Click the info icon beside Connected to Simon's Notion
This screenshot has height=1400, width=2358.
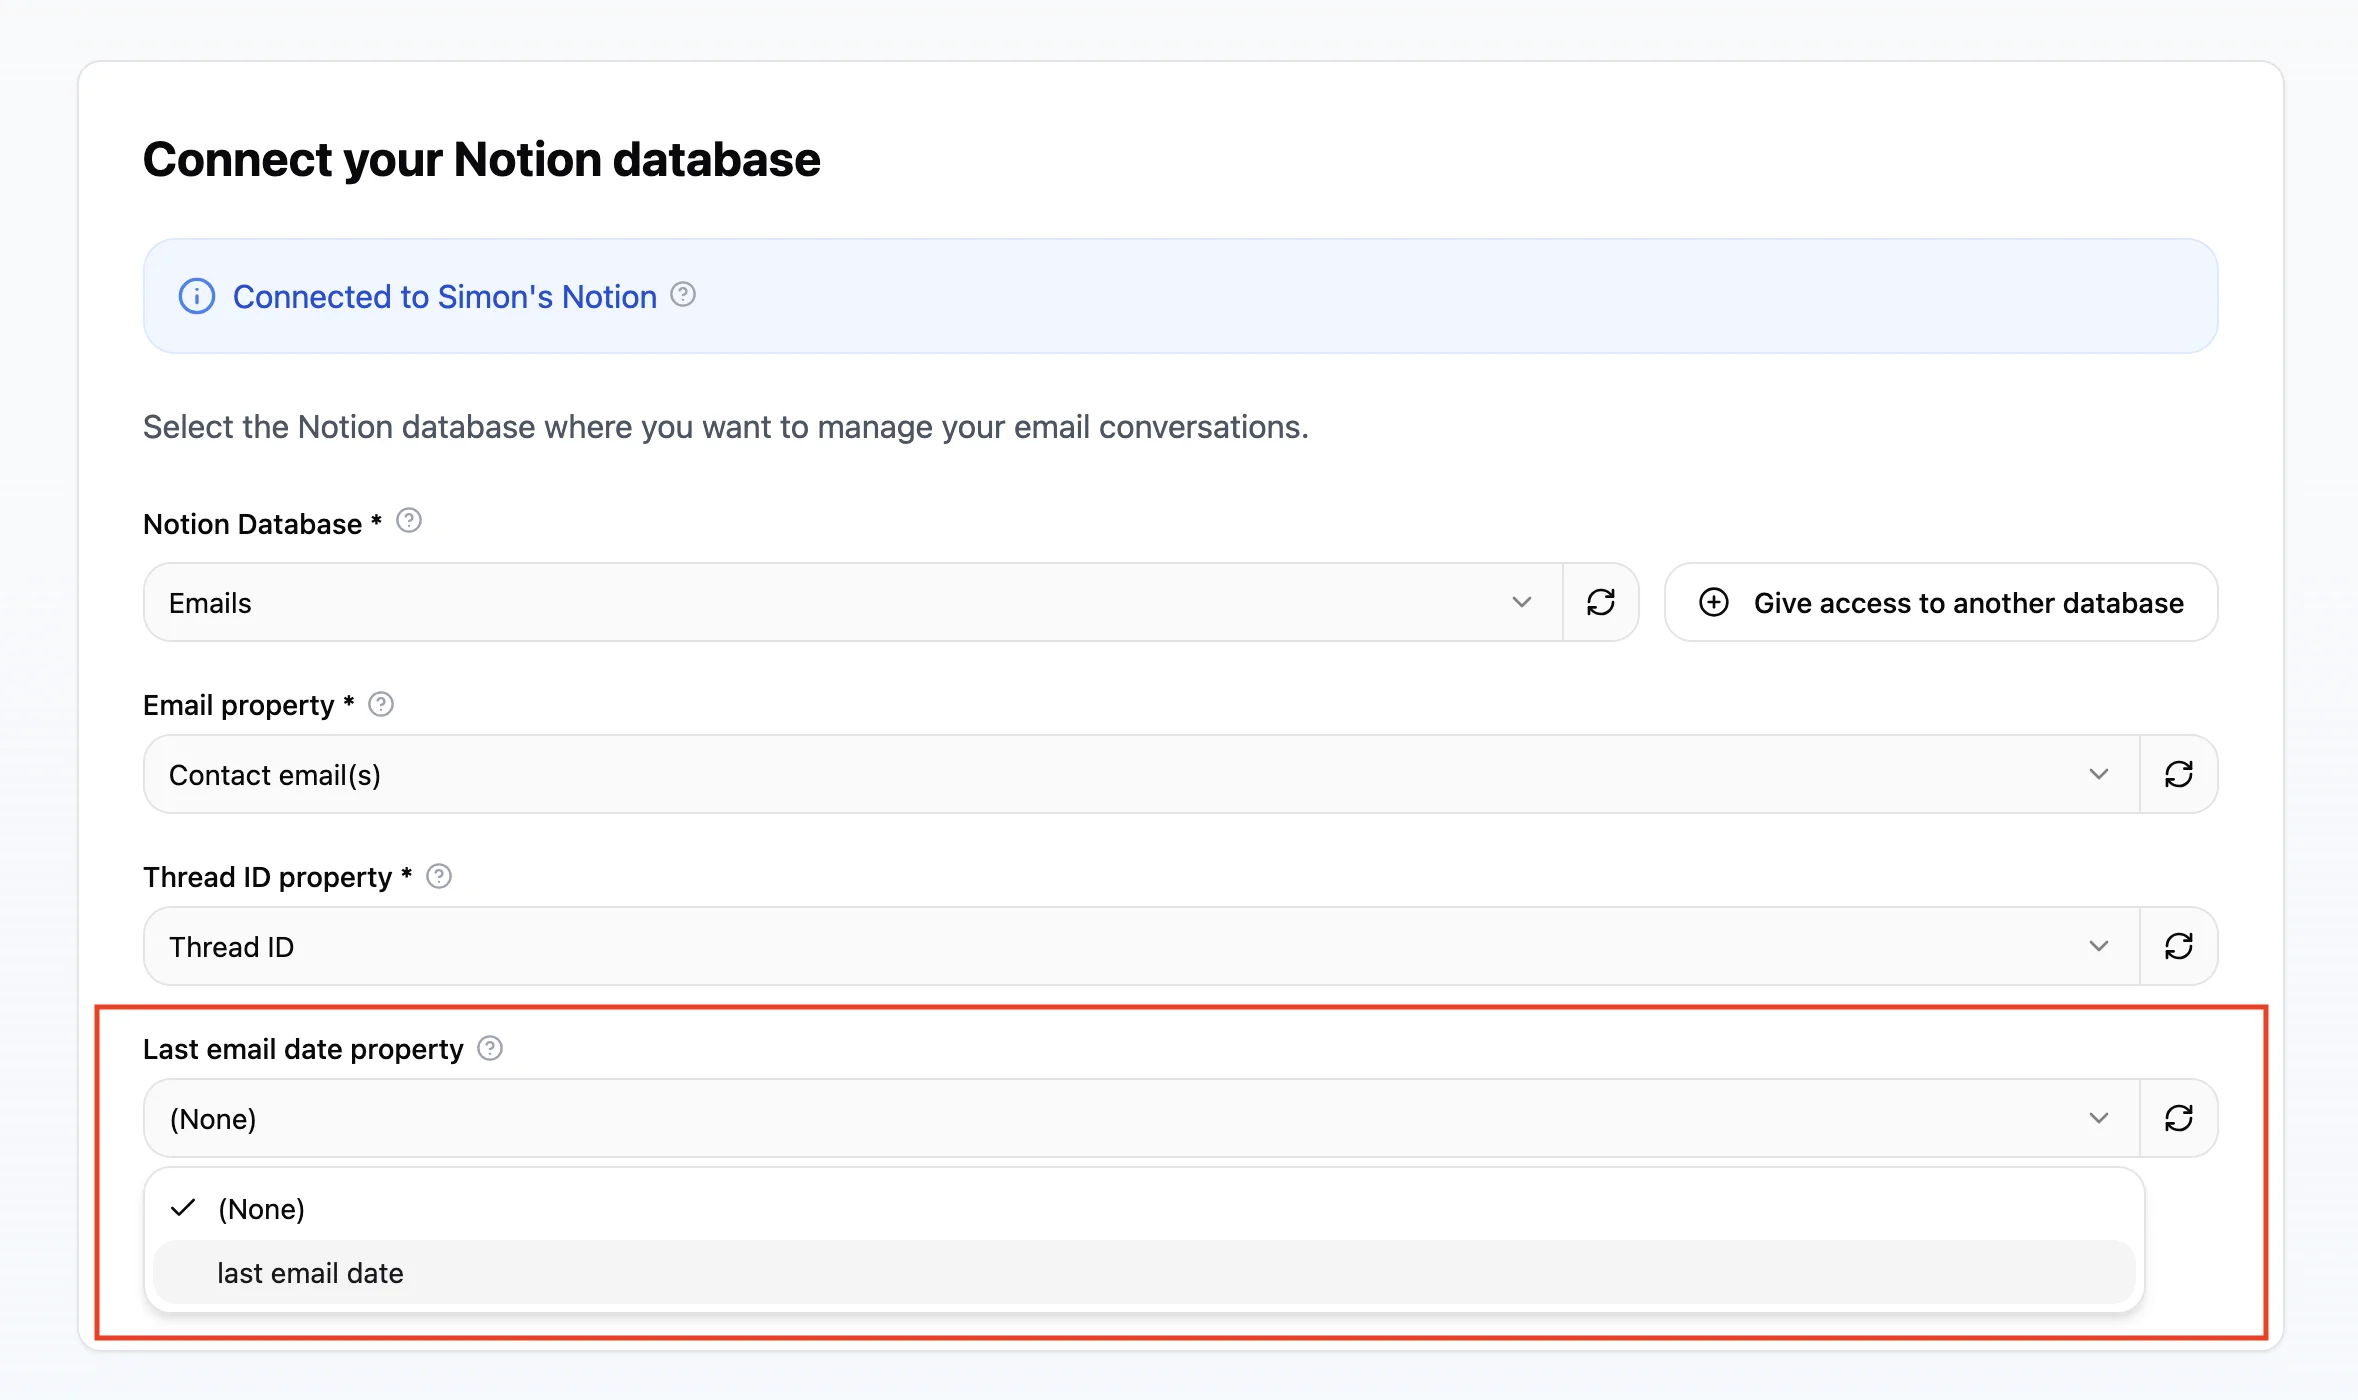coord(197,296)
